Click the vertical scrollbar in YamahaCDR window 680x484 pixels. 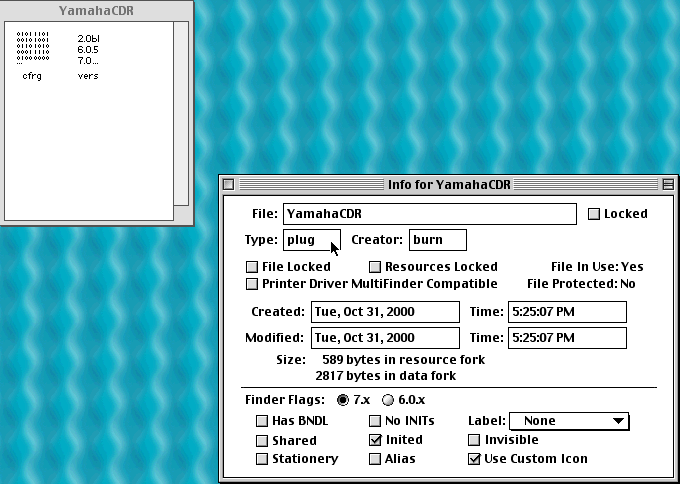click(181, 113)
